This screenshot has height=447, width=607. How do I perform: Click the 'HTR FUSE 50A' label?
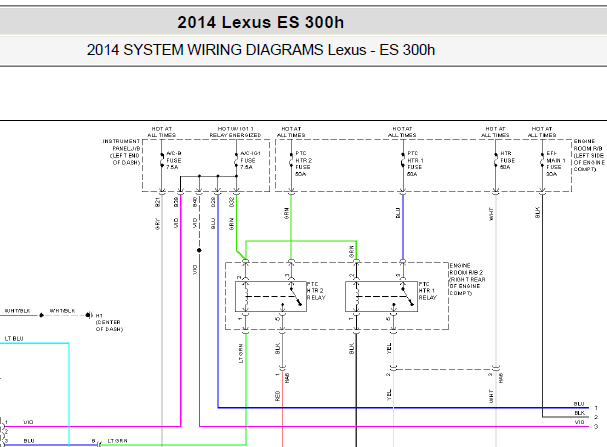click(x=508, y=160)
